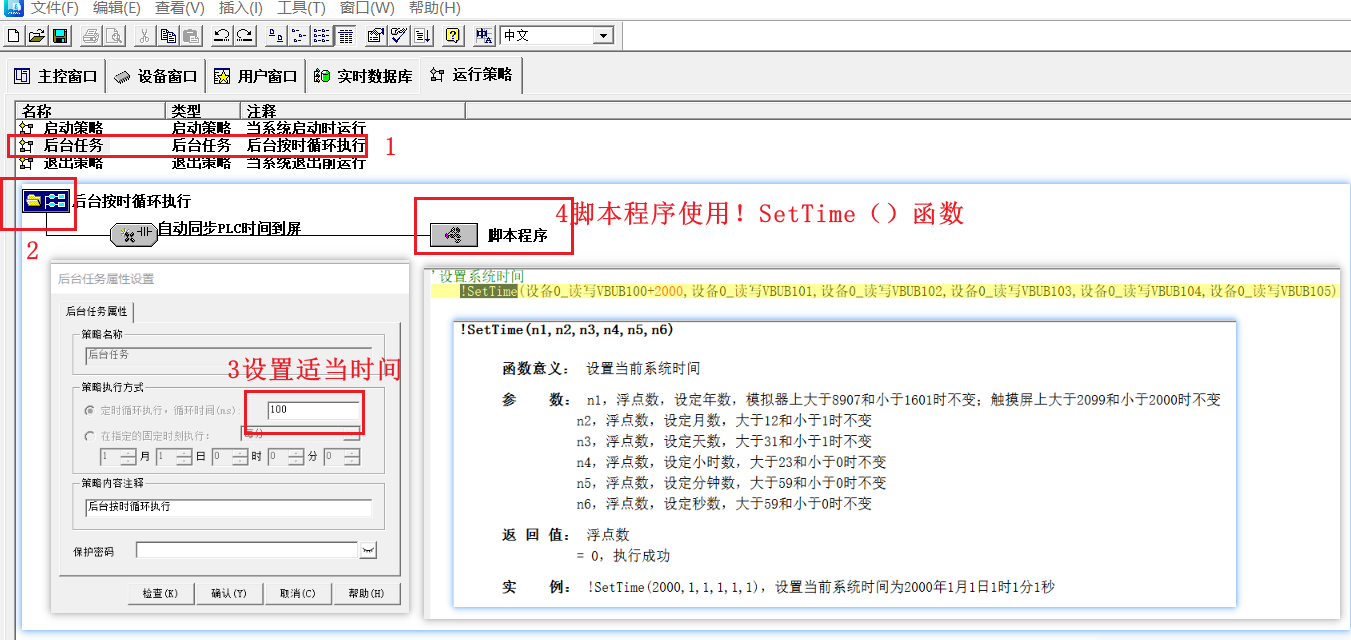Click the Copy toolbar icon
The image size is (1351, 640).
coord(168,36)
